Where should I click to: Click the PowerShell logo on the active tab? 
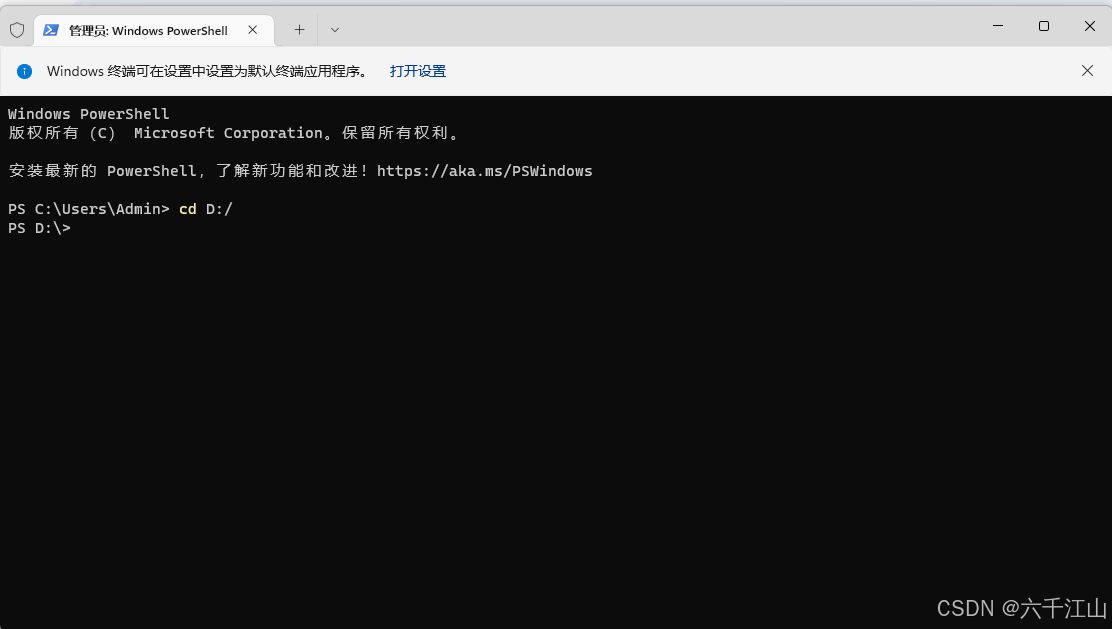tap(52, 30)
